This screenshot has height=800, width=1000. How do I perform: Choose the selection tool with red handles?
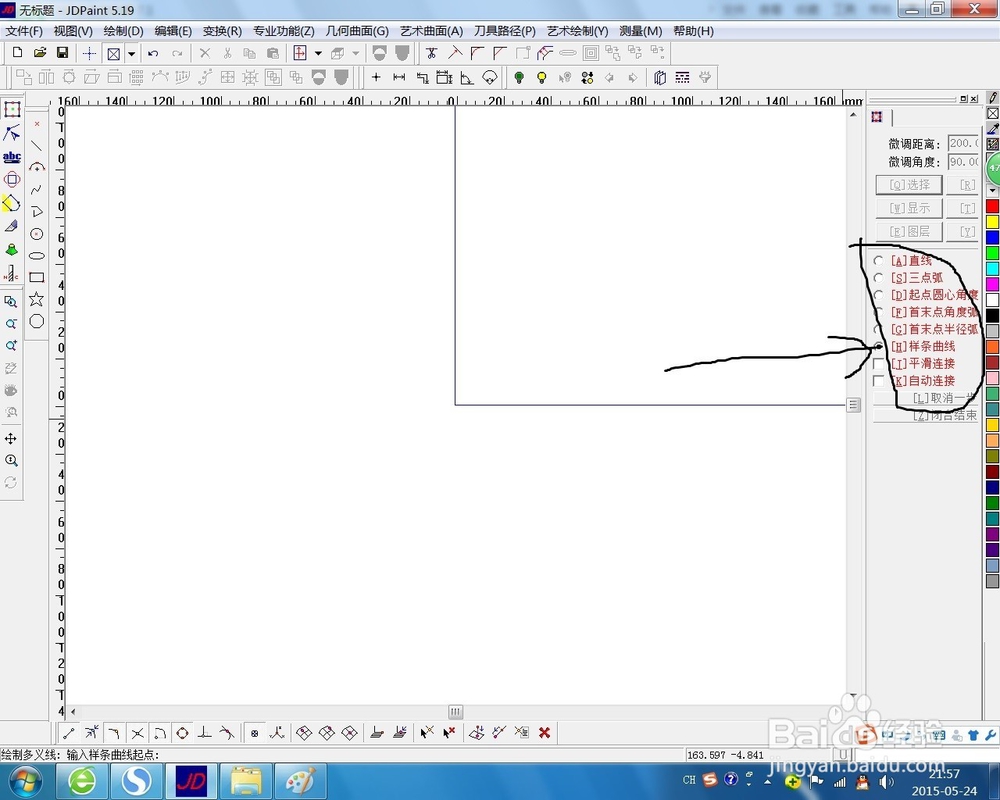click(11, 109)
